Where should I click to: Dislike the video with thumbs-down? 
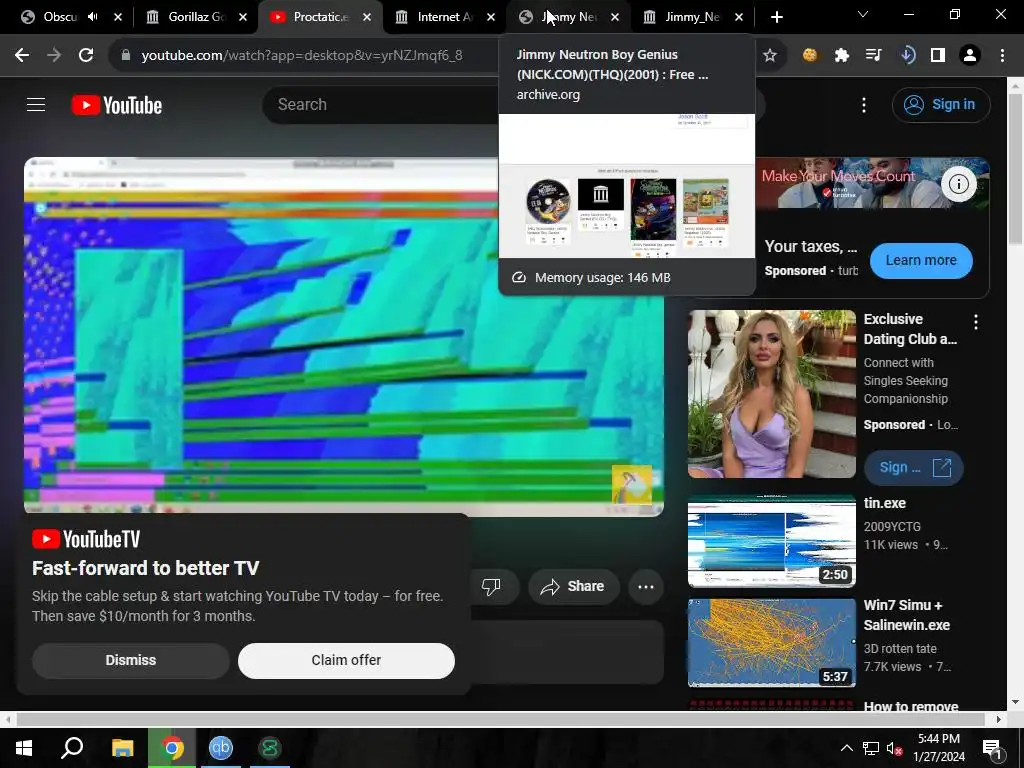pyautogui.click(x=491, y=586)
